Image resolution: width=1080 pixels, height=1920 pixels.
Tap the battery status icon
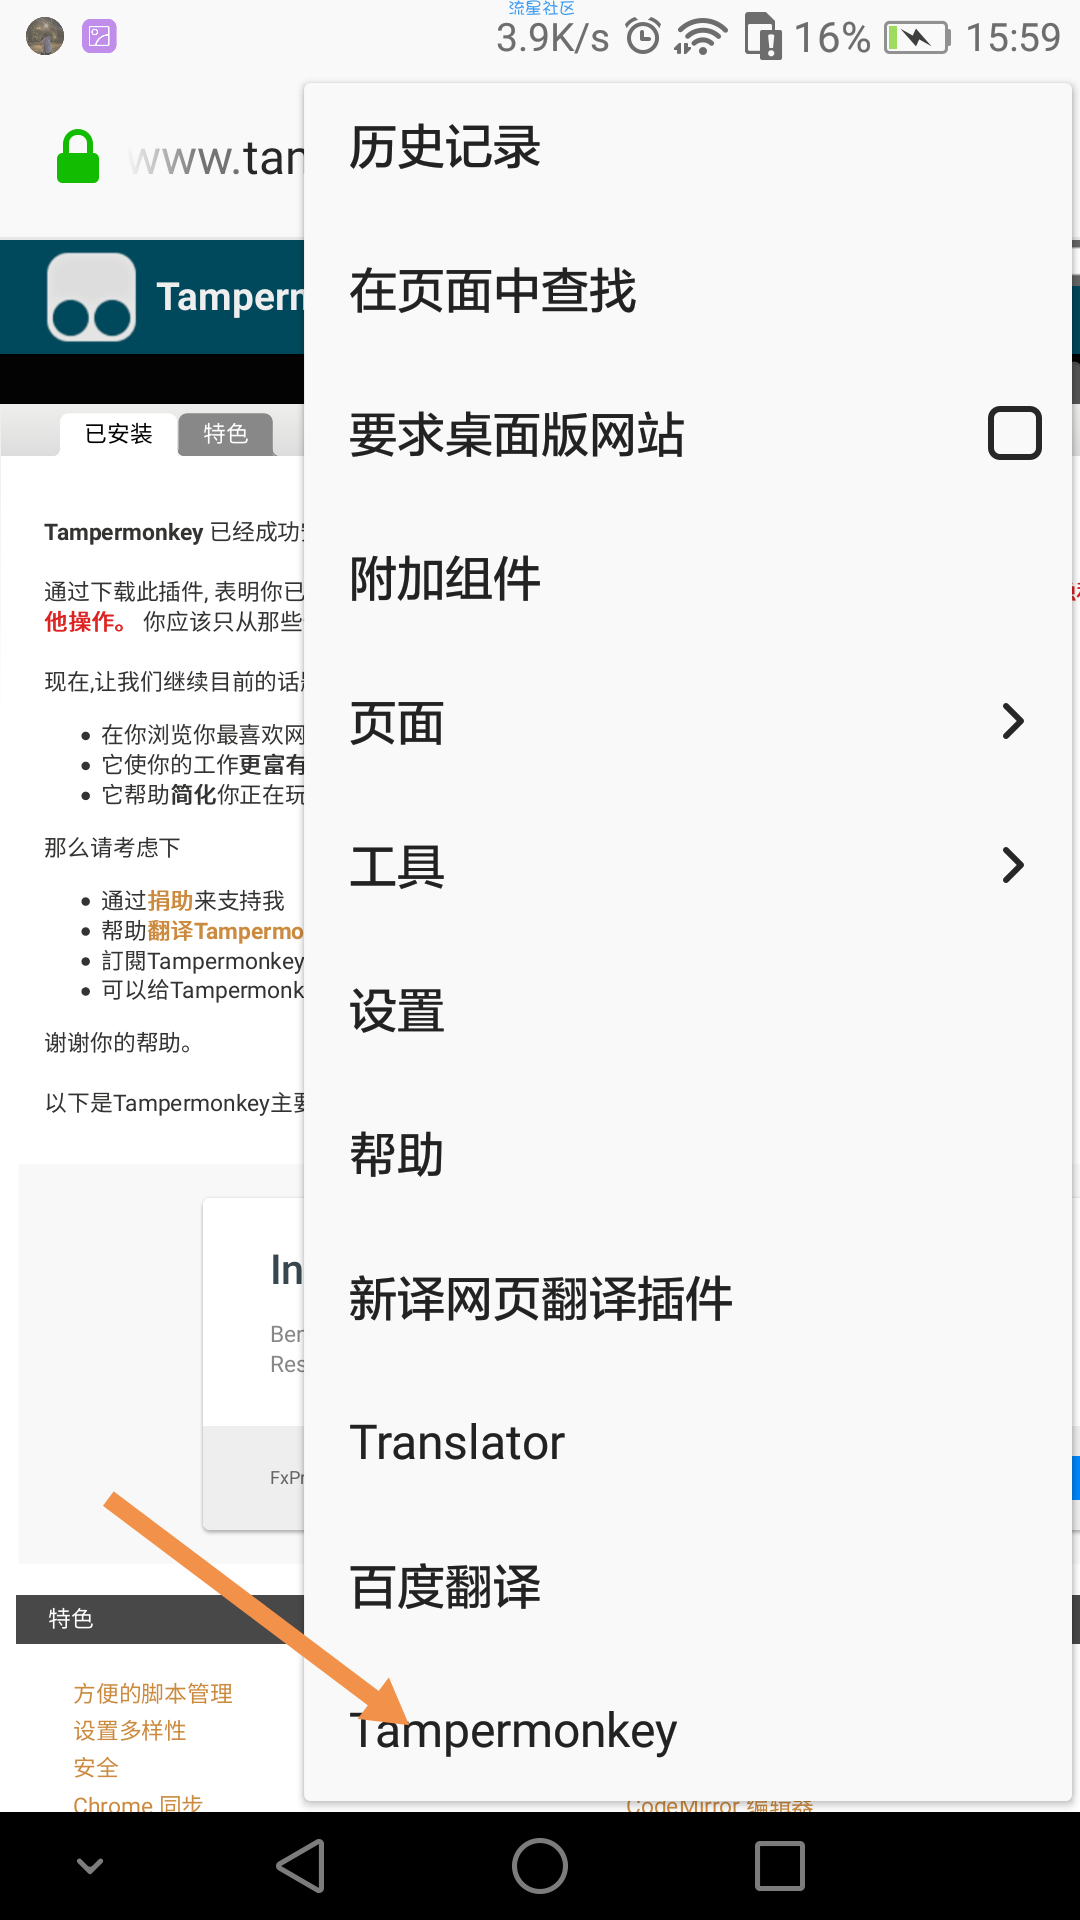click(x=917, y=38)
